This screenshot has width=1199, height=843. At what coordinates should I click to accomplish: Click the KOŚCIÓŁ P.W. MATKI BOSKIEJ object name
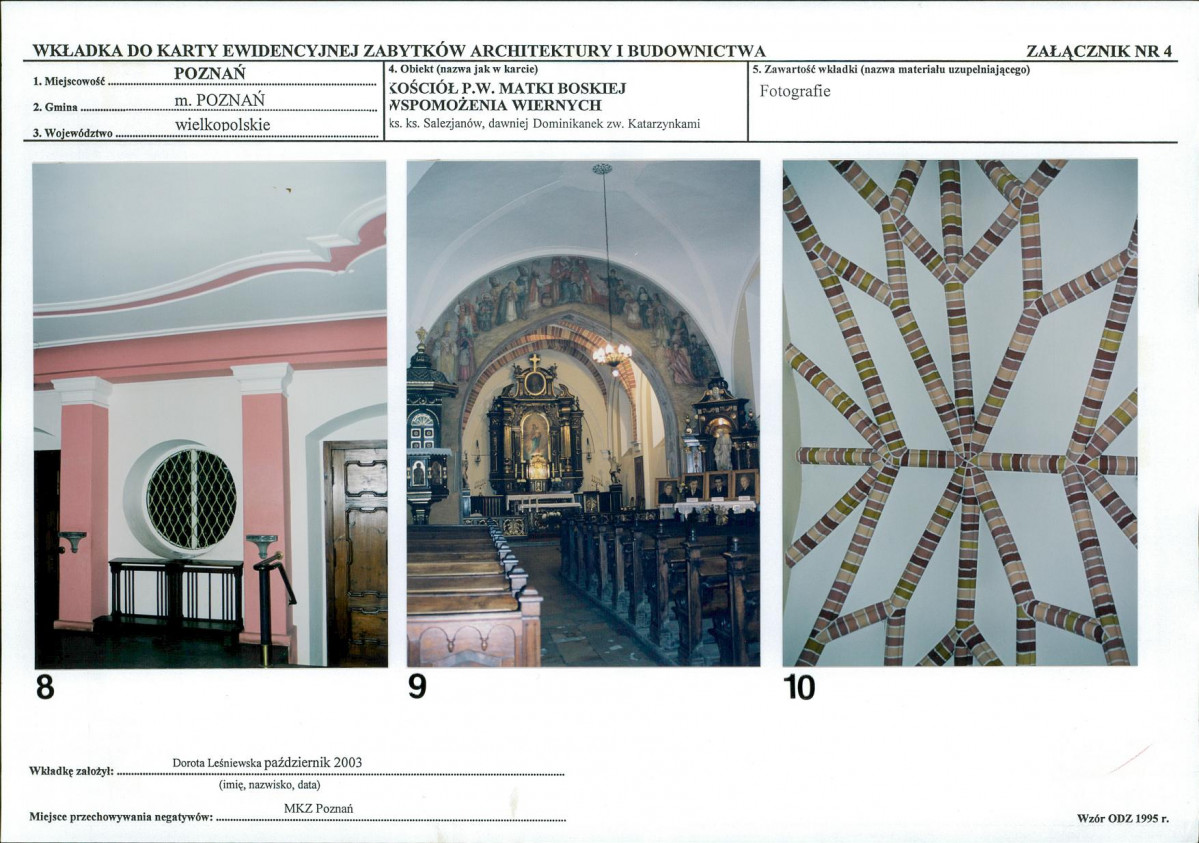pyautogui.click(x=508, y=88)
